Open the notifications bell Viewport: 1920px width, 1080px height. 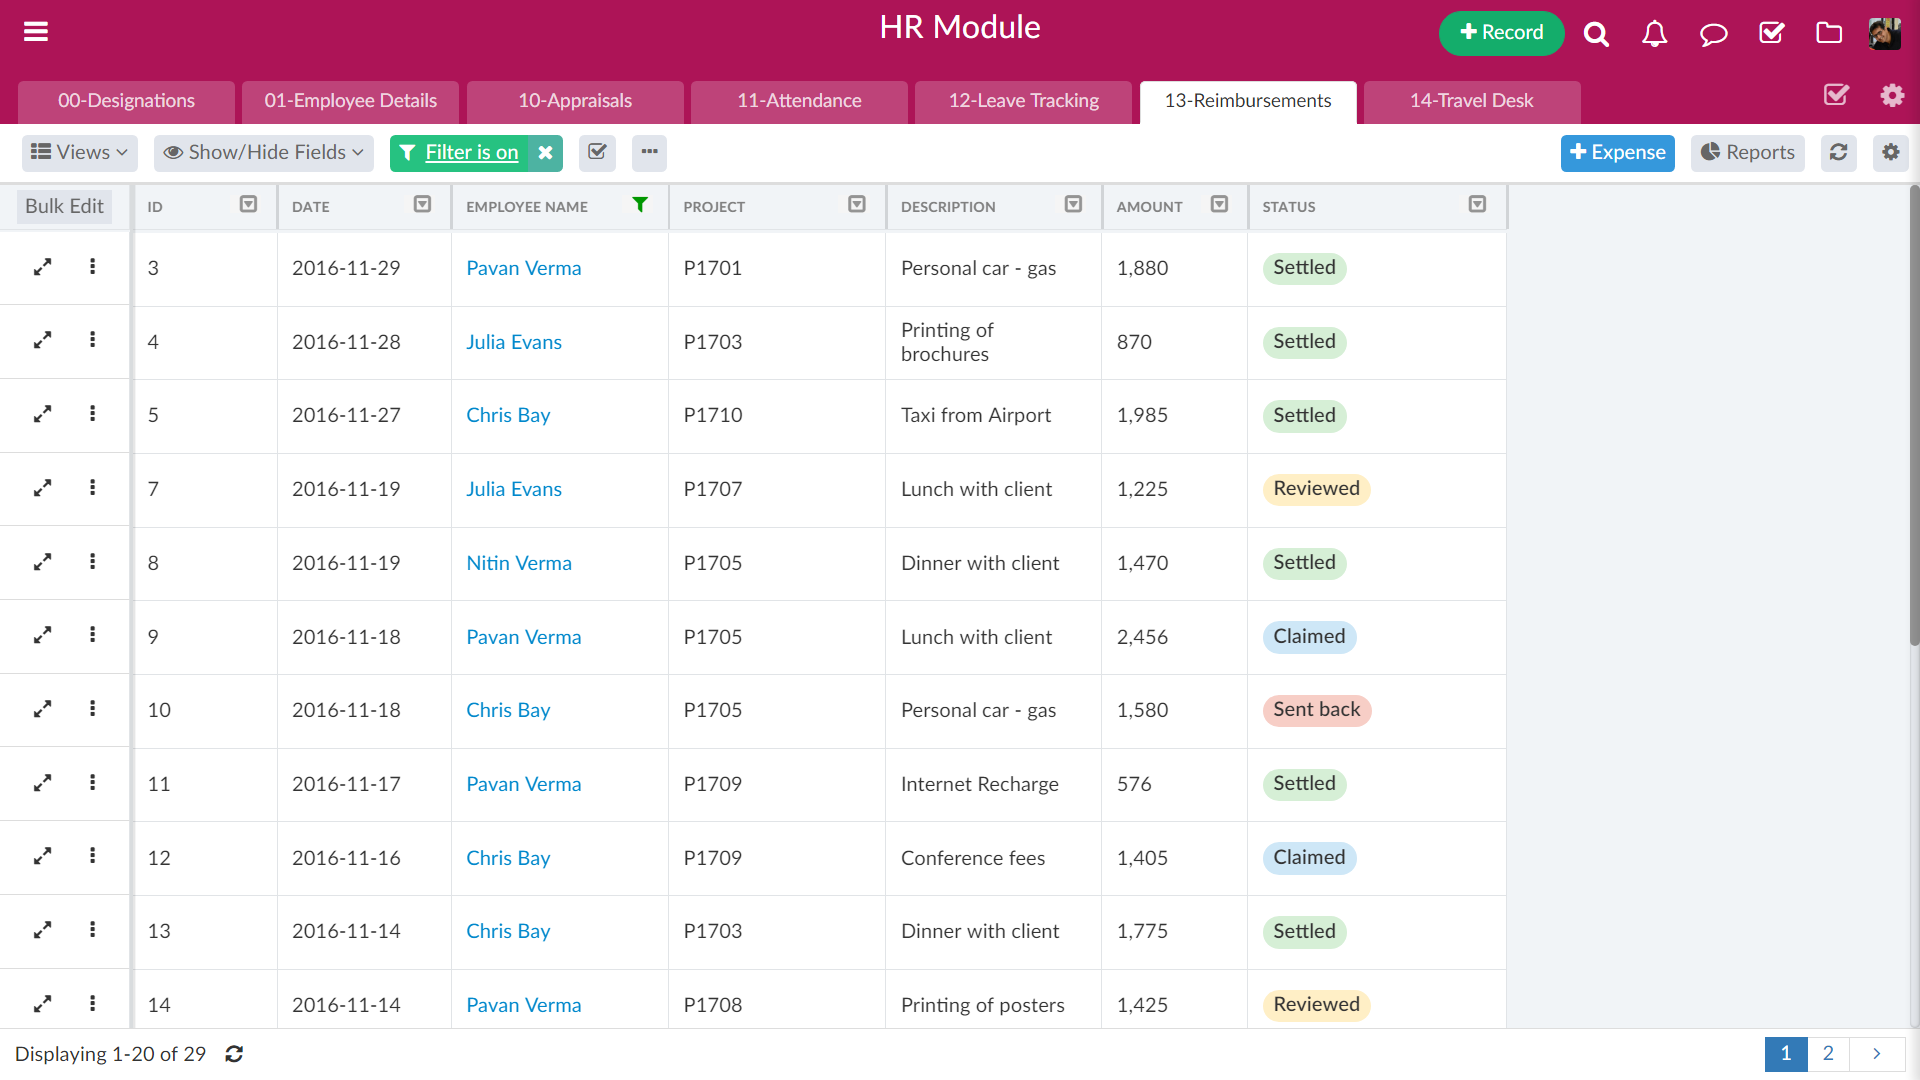pyautogui.click(x=1654, y=34)
